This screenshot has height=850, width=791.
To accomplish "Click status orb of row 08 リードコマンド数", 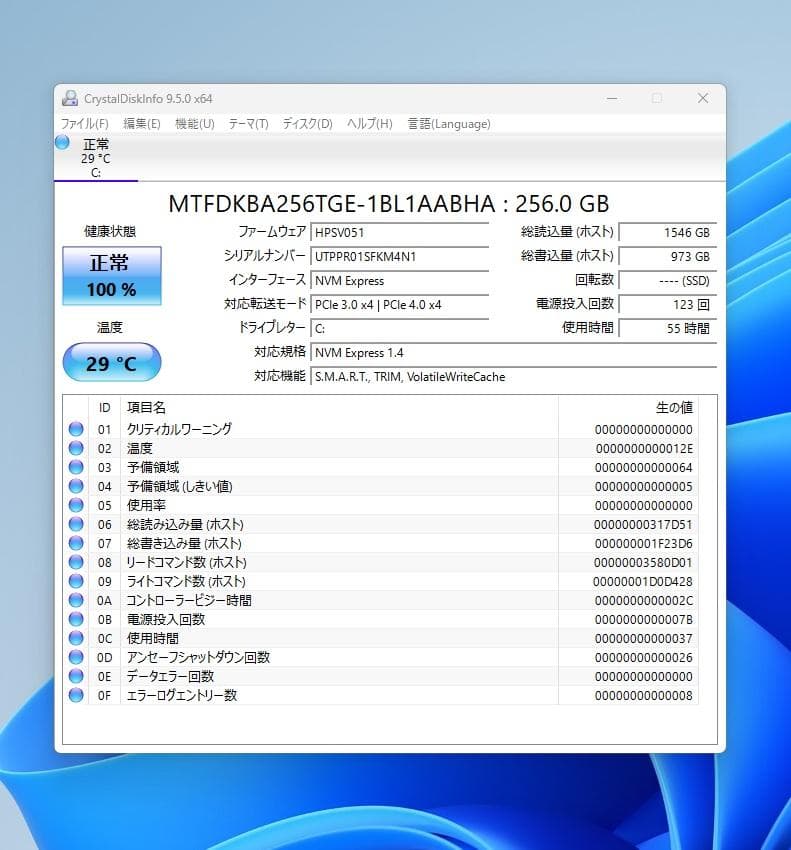I will tap(76, 562).
